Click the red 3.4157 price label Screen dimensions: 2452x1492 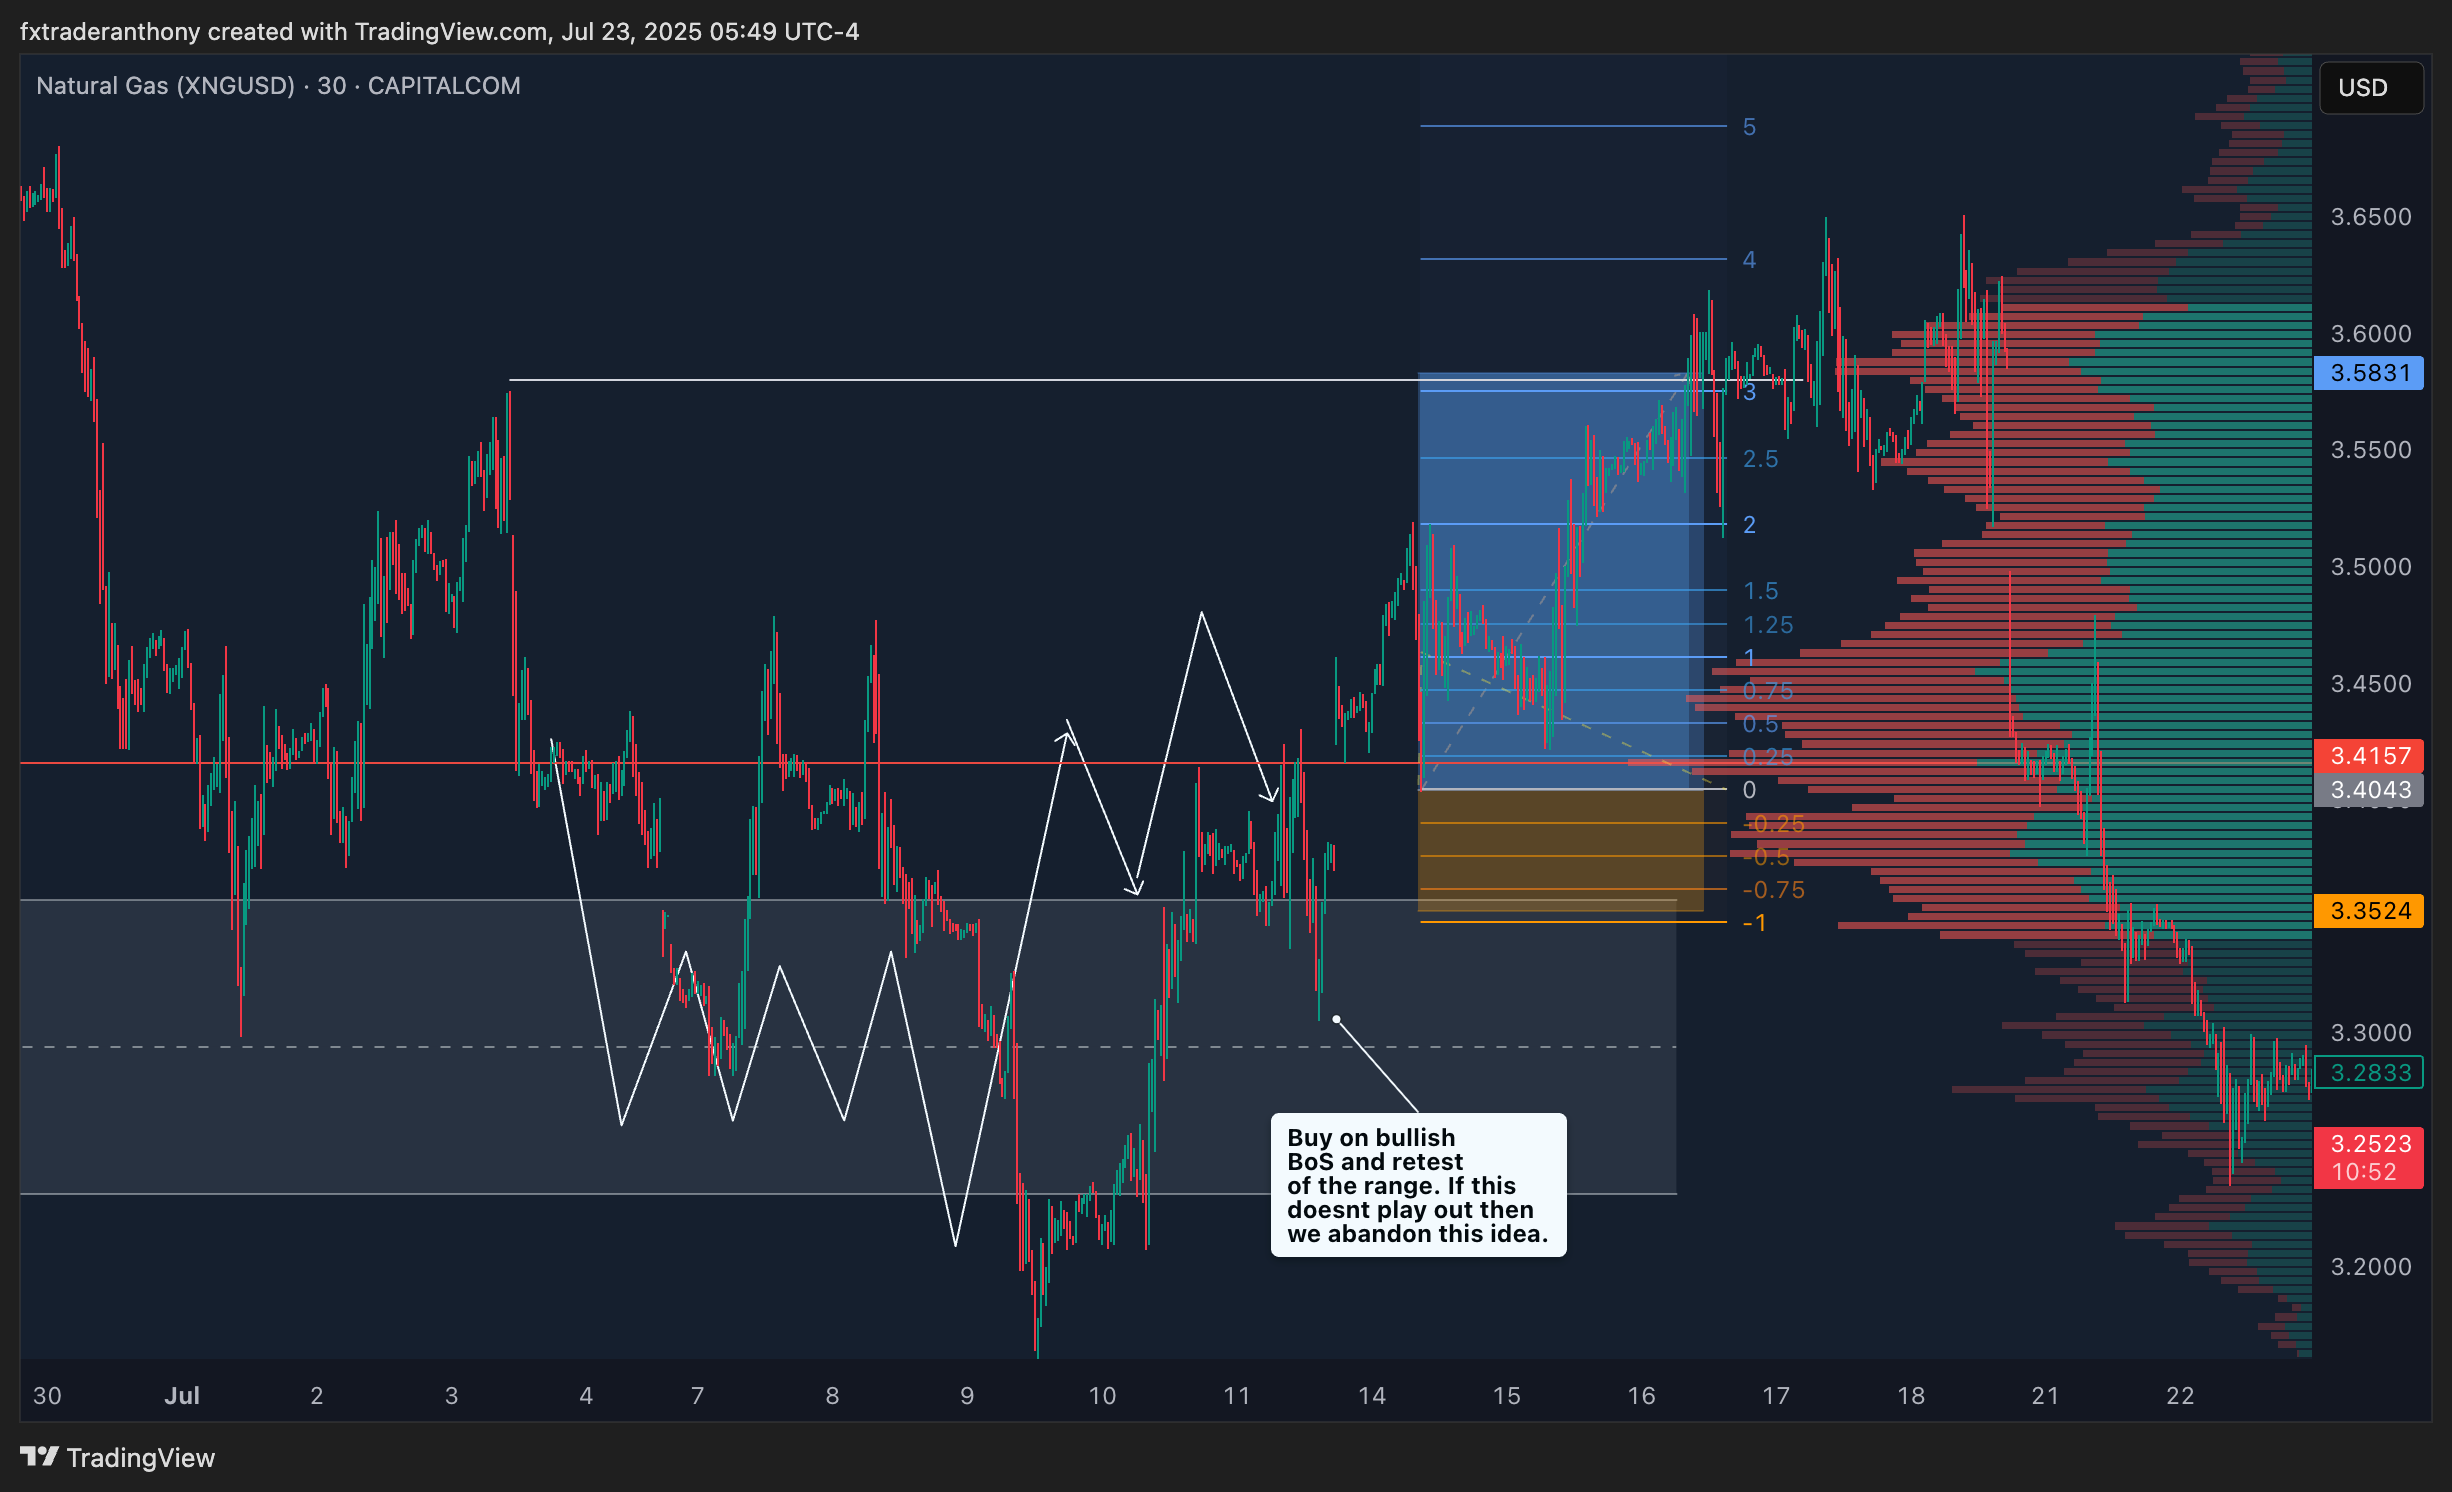click(x=2368, y=756)
